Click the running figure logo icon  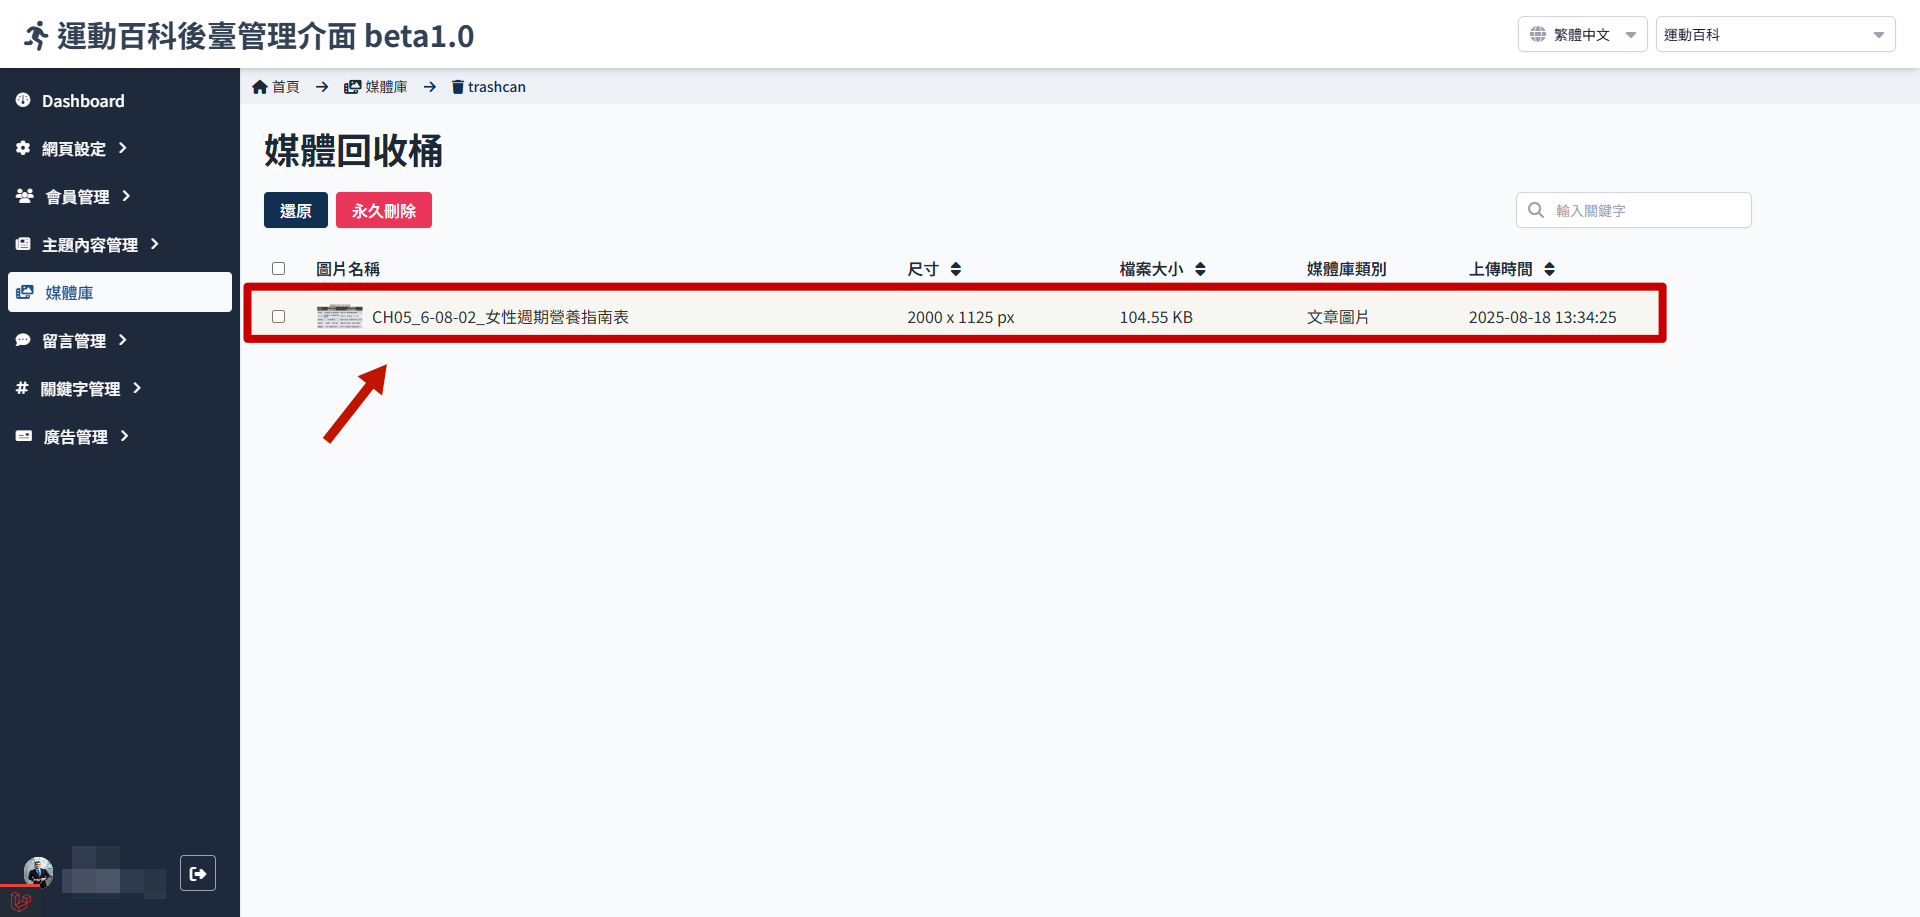(36, 36)
